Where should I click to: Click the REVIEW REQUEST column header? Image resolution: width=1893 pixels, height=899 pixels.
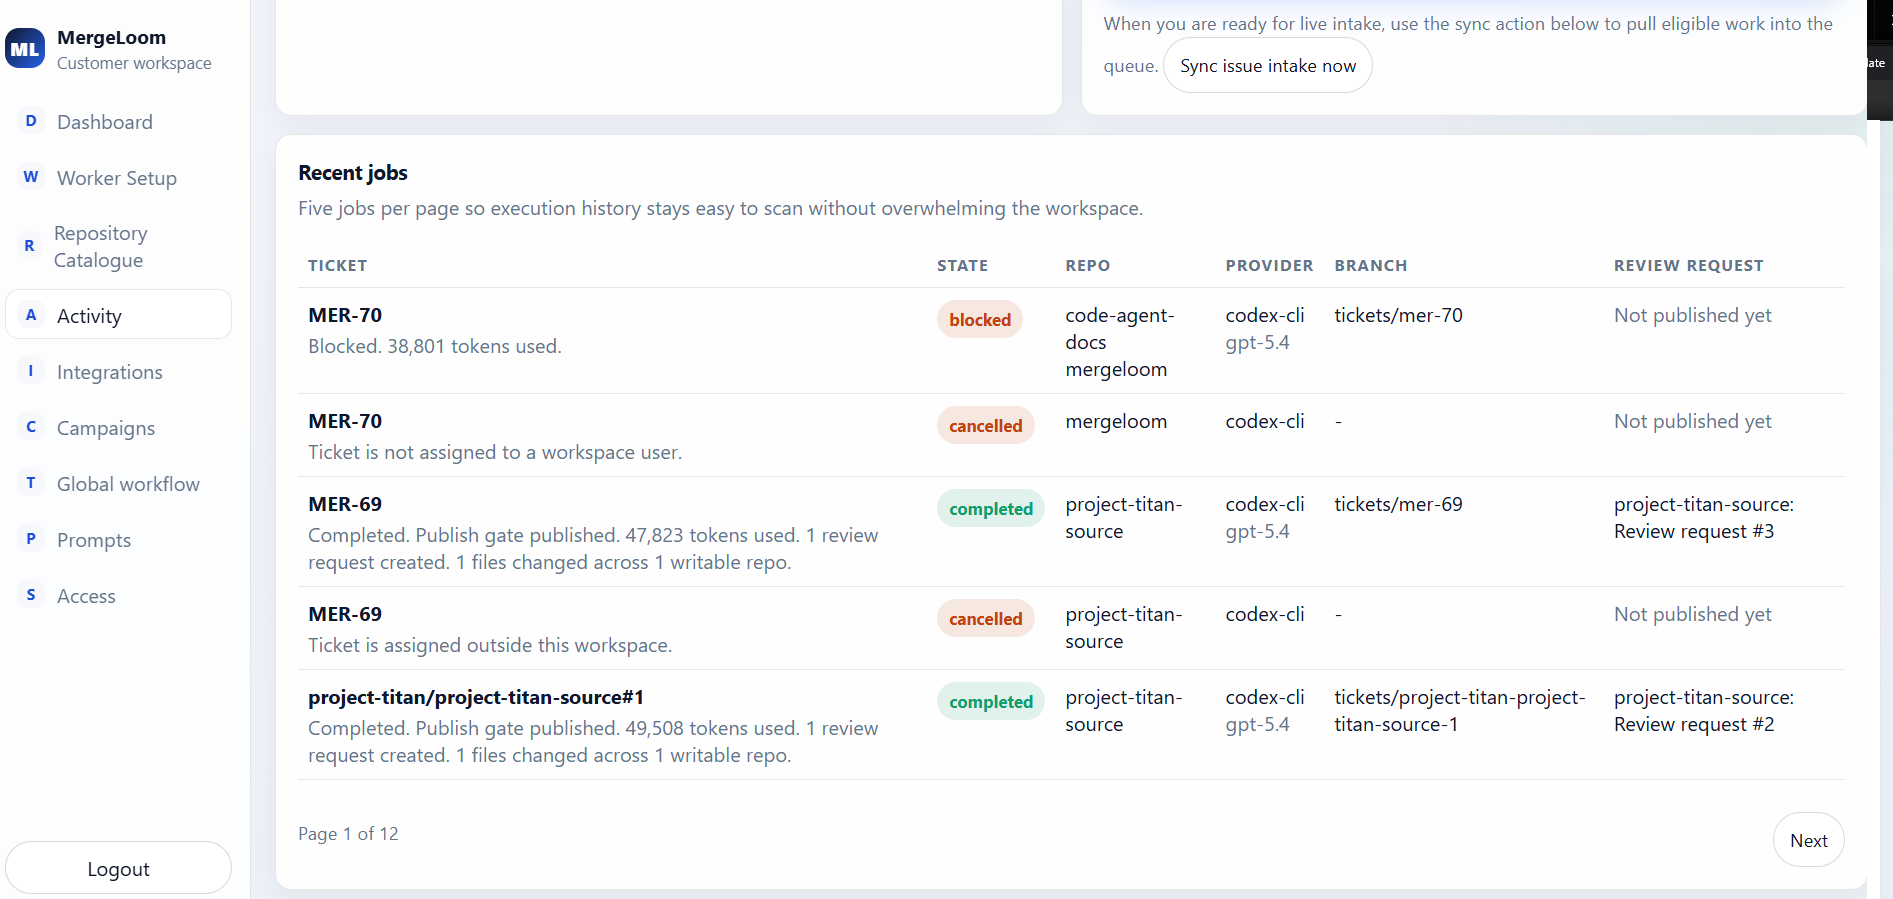pyautogui.click(x=1688, y=265)
